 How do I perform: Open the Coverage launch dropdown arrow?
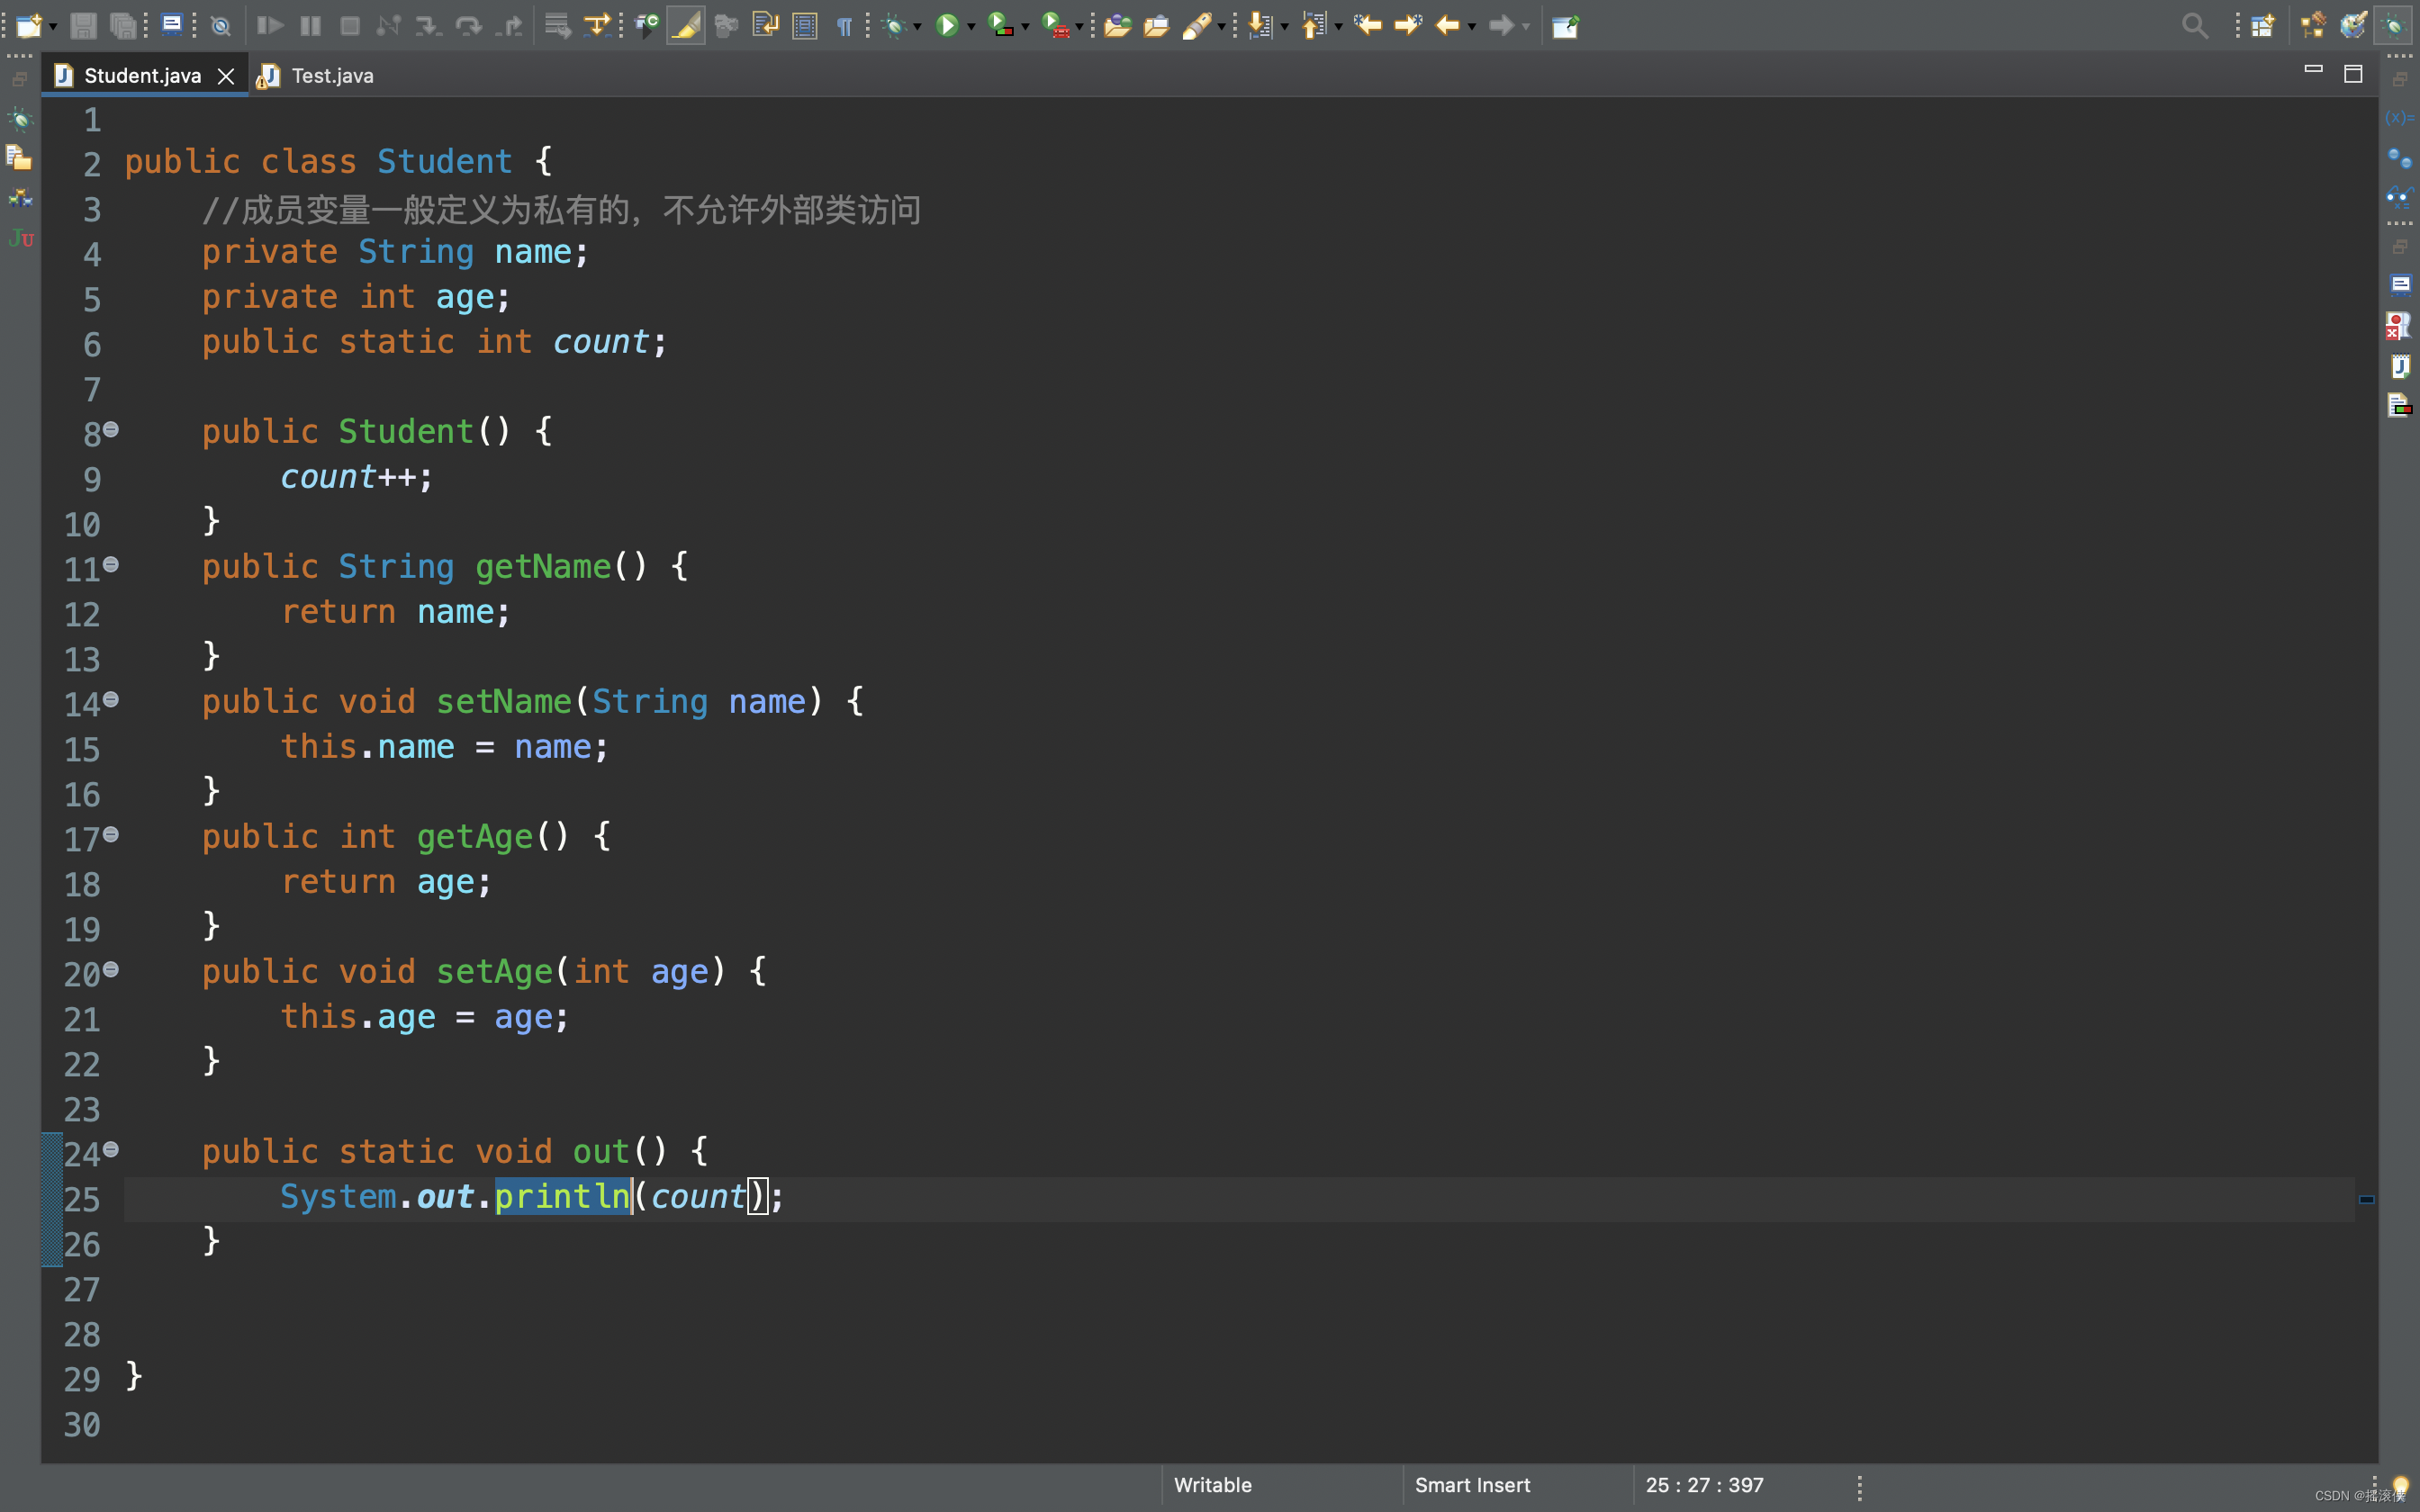coord(1025,27)
